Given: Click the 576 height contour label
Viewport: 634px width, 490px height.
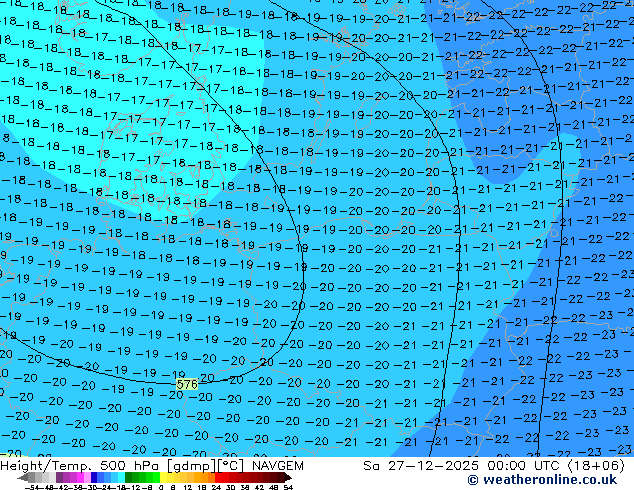Looking at the screenshot, I should point(187,384).
